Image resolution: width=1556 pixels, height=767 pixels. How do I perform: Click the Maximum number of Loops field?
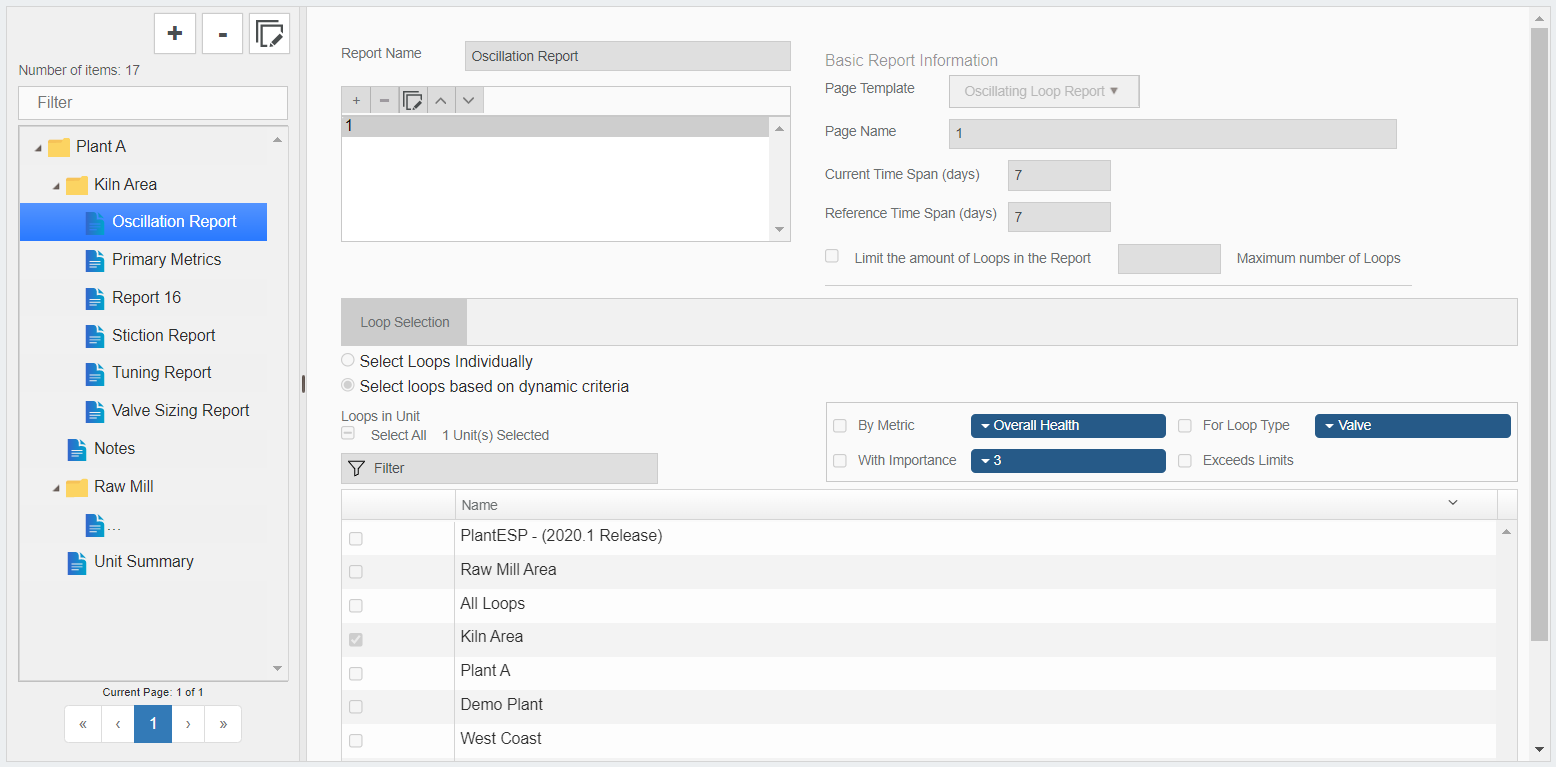coord(1169,259)
